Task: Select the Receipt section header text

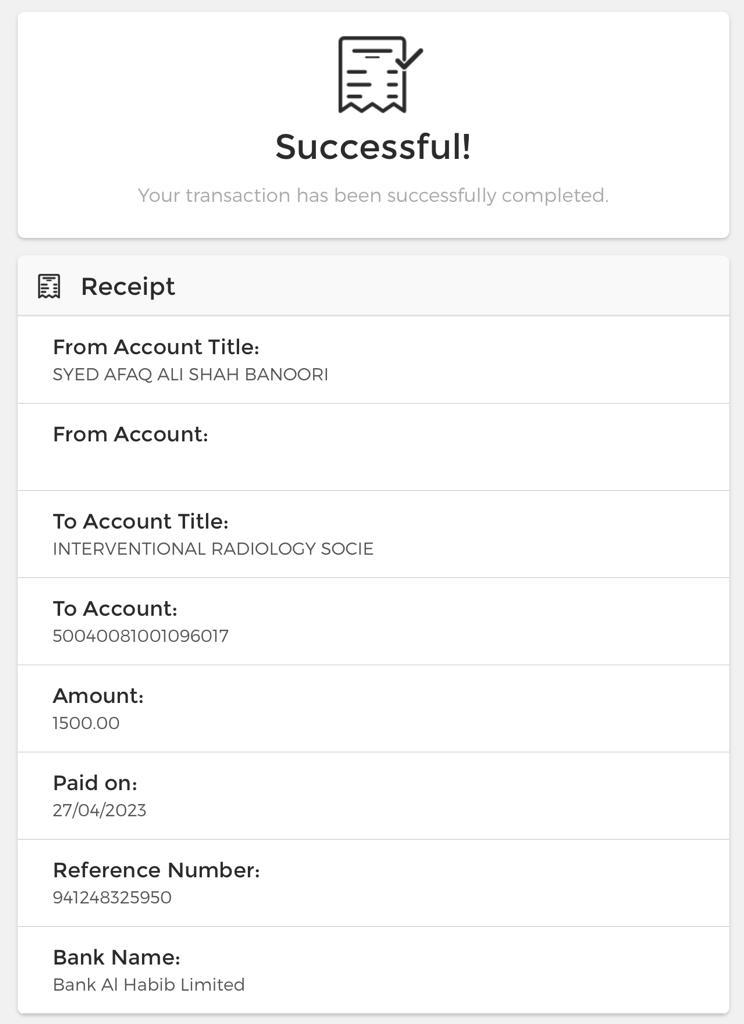Action: point(128,287)
